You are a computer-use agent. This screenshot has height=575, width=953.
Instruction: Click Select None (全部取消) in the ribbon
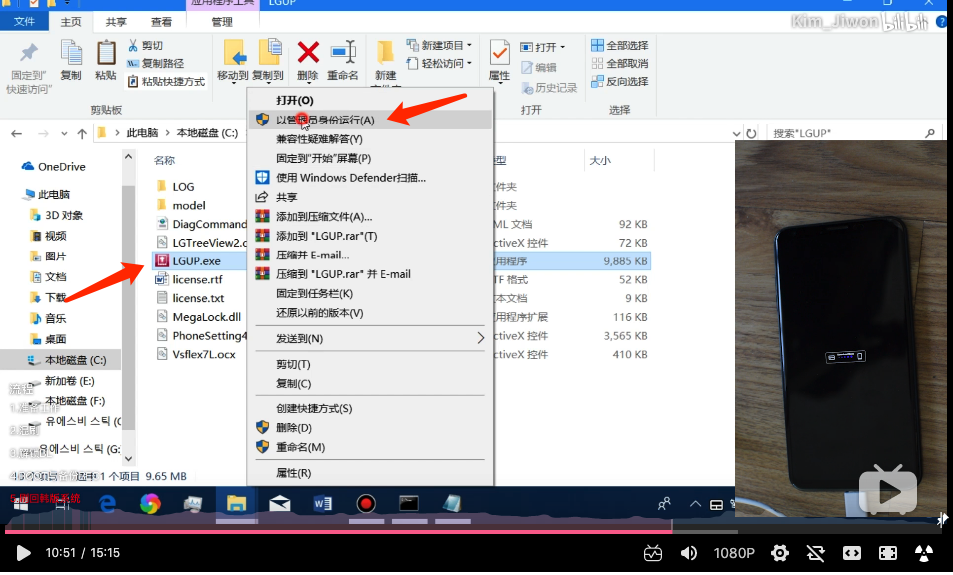pos(620,63)
